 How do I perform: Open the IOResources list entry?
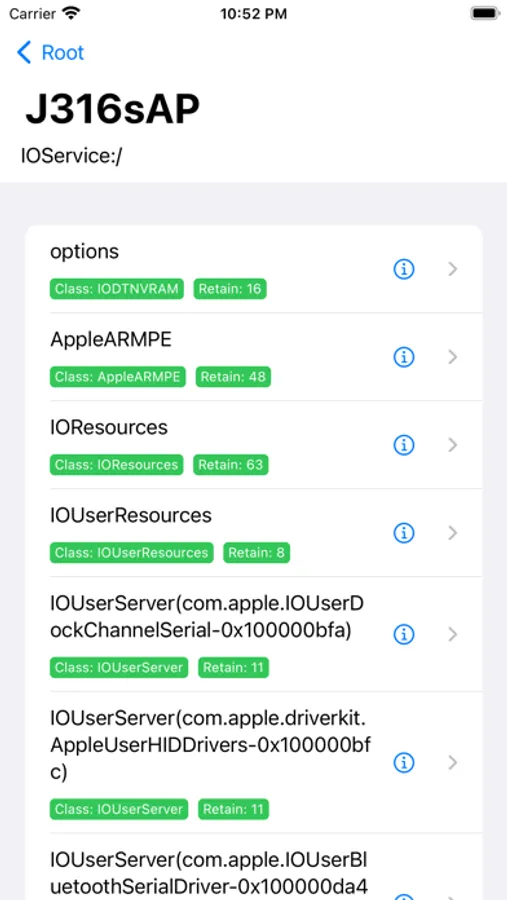tap(253, 445)
